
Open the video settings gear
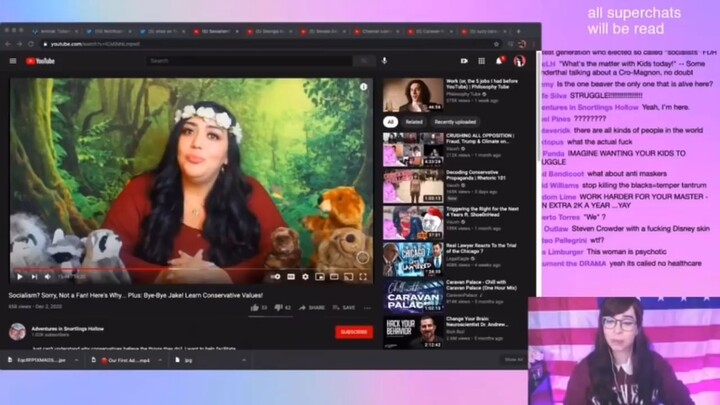pyautogui.click(x=305, y=276)
